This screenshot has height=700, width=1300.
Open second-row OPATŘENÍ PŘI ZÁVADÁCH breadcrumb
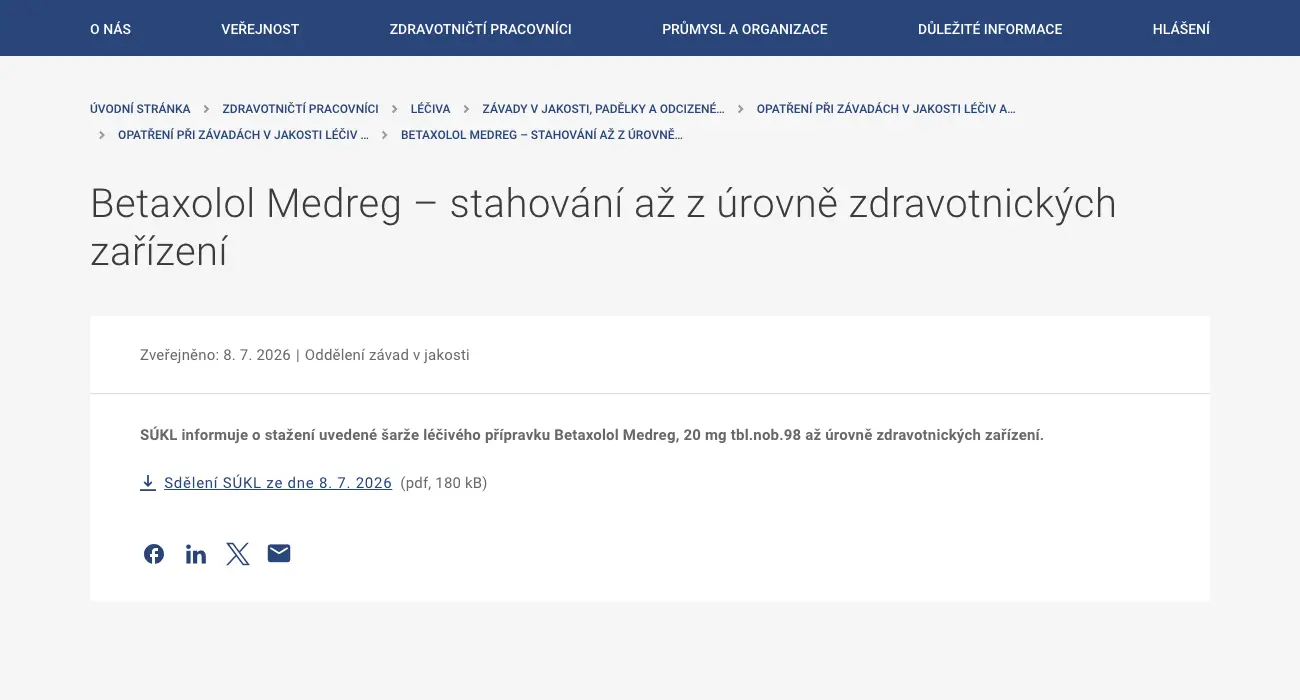pyautogui.click(x=243, y=135)
